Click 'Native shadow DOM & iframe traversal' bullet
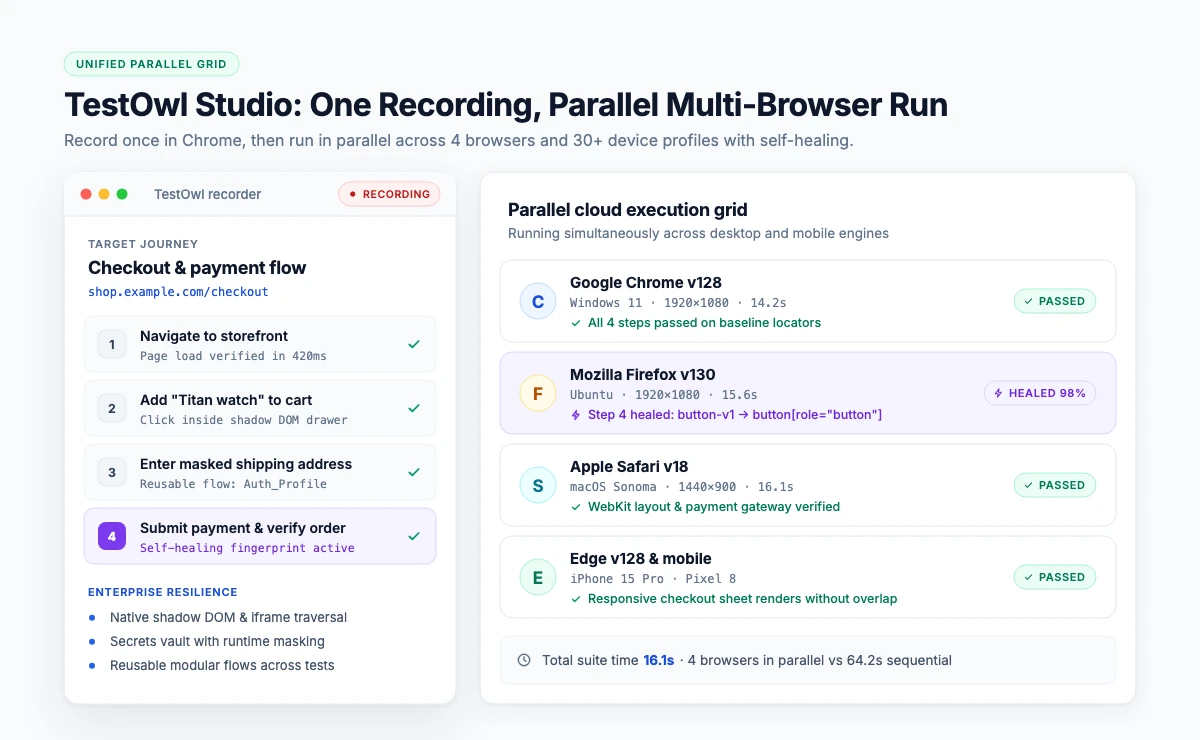 (228, 617)
